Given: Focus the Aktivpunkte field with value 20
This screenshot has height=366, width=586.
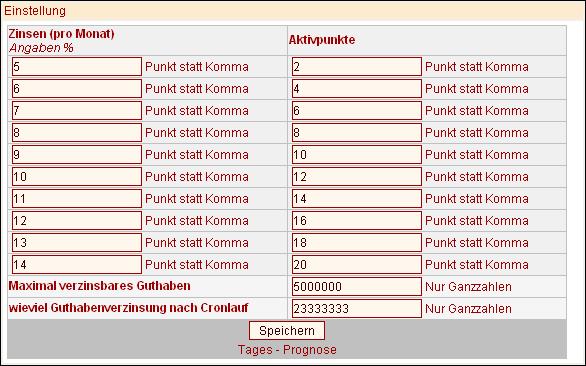Looking at the screenshot, I should pos(357,265).
